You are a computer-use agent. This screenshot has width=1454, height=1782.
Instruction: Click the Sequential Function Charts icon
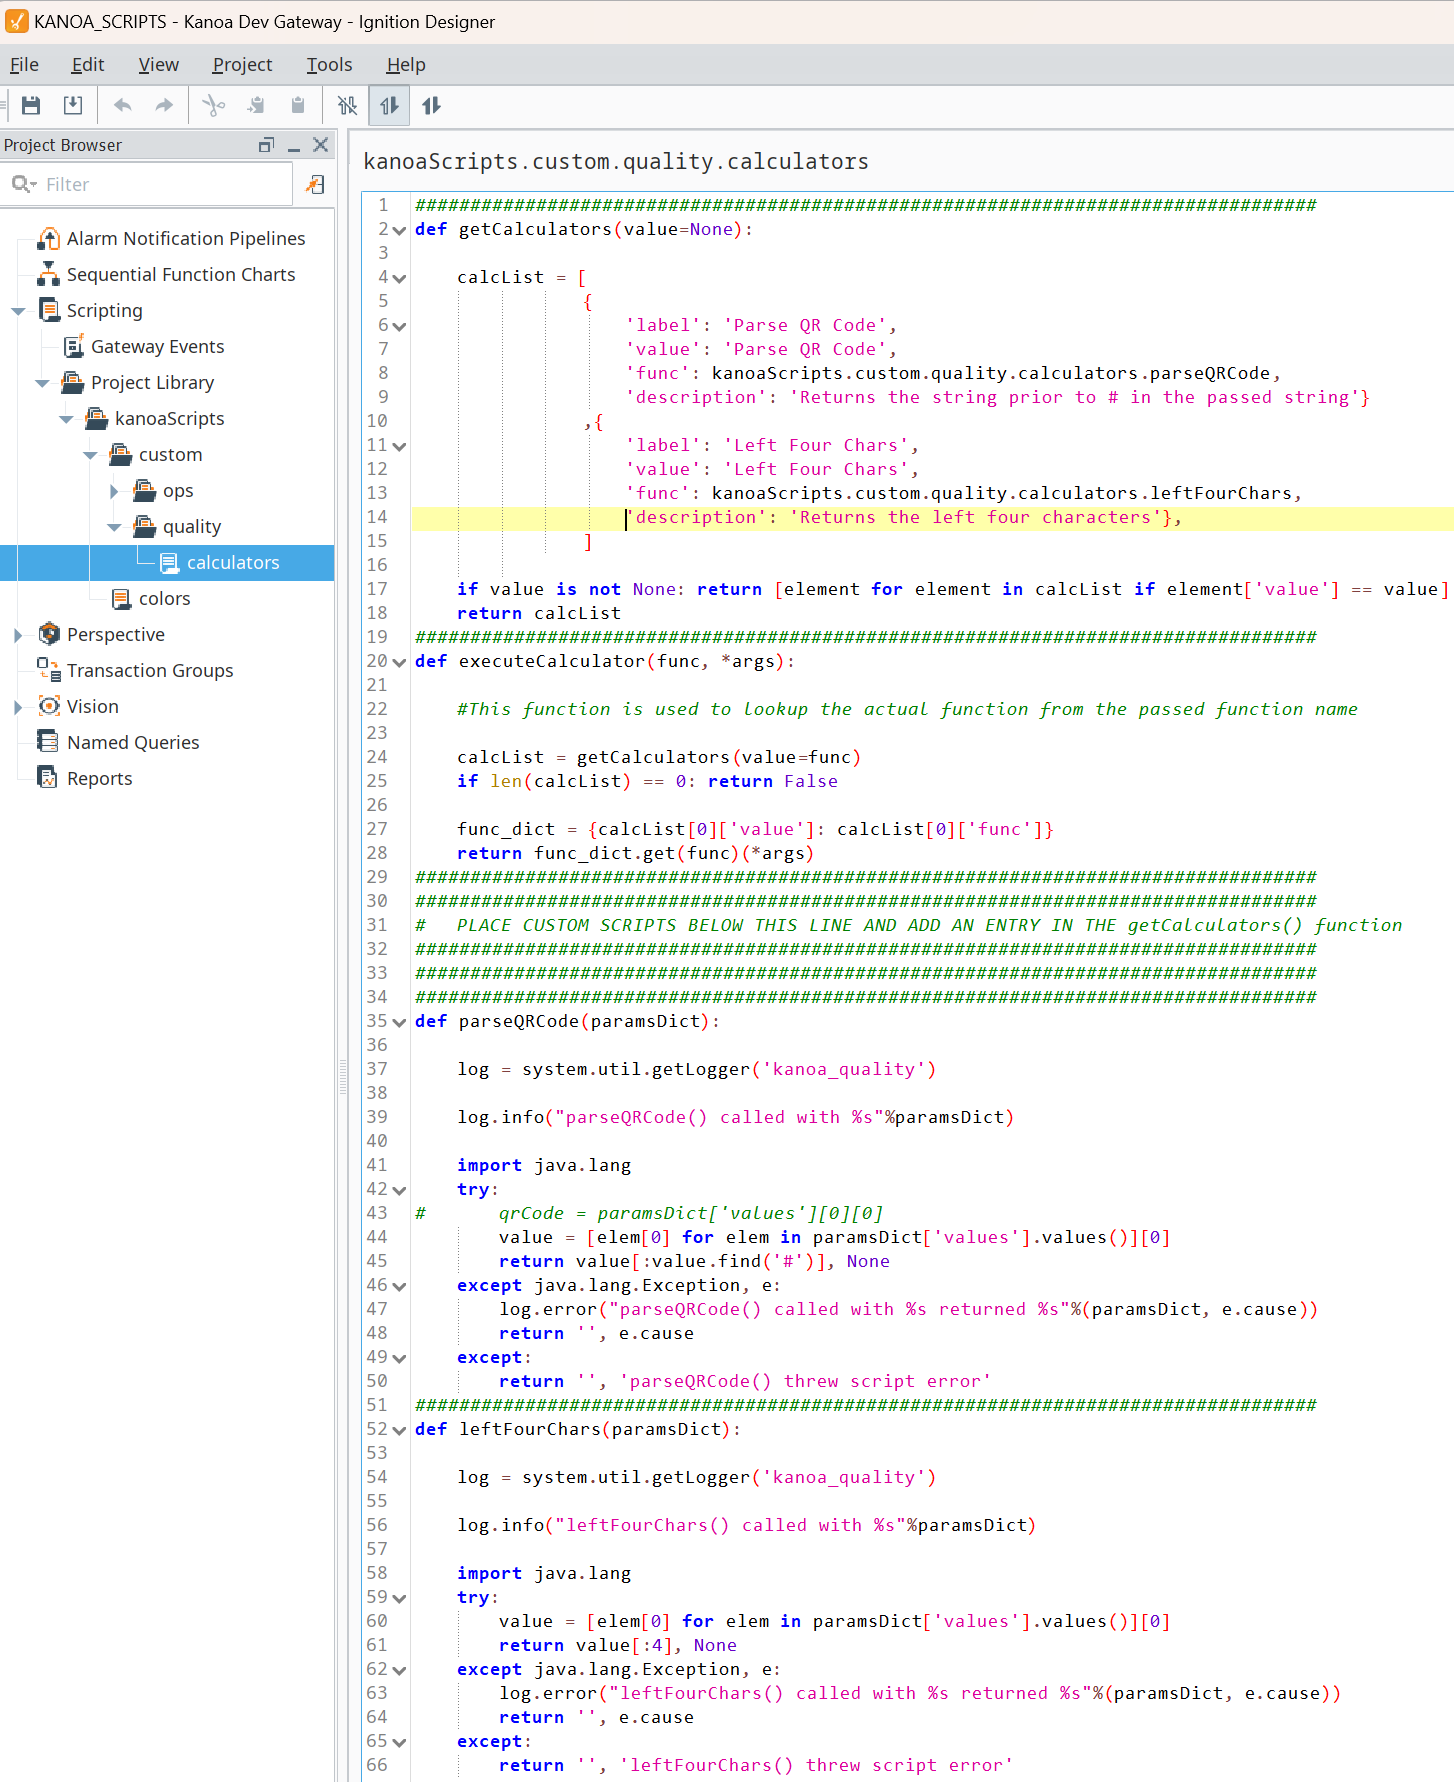pos(48,274)
